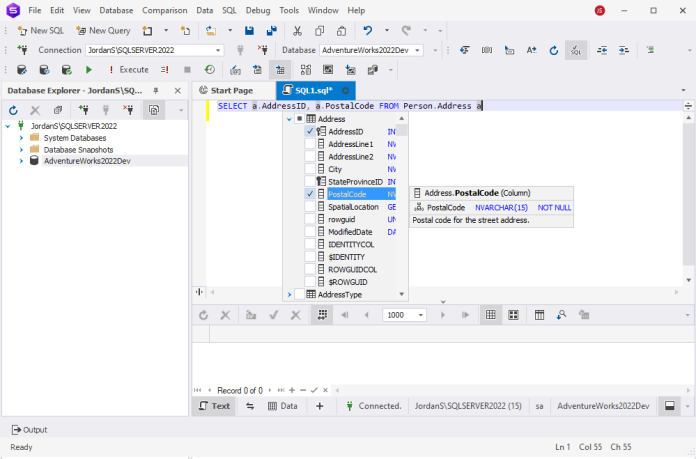Screen dimensions: 696x459
Task: Run the query with the green play icon
Action: 89,70
